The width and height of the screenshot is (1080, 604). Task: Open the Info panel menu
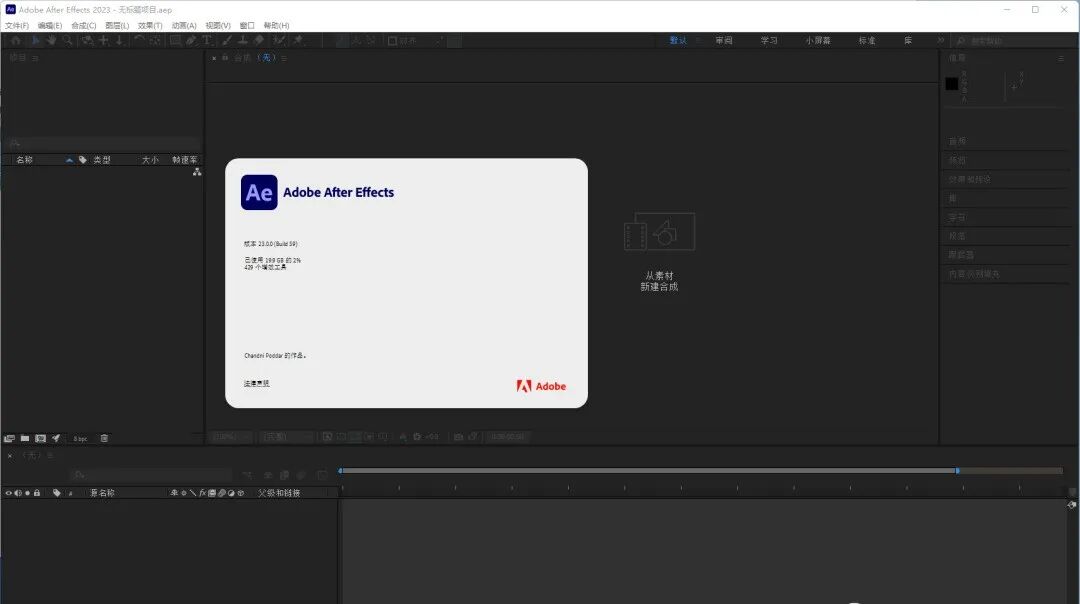[1061, 58]
